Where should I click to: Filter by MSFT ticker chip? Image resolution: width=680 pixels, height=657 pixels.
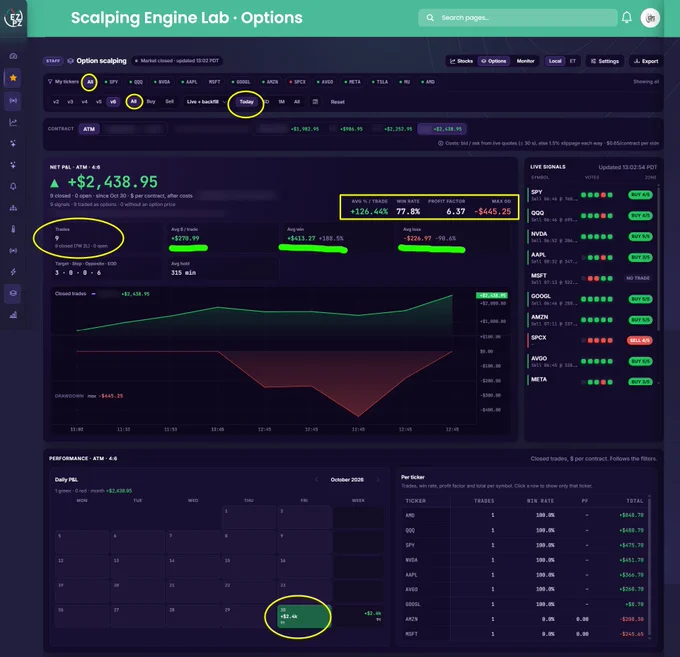(x=214, y=82)
